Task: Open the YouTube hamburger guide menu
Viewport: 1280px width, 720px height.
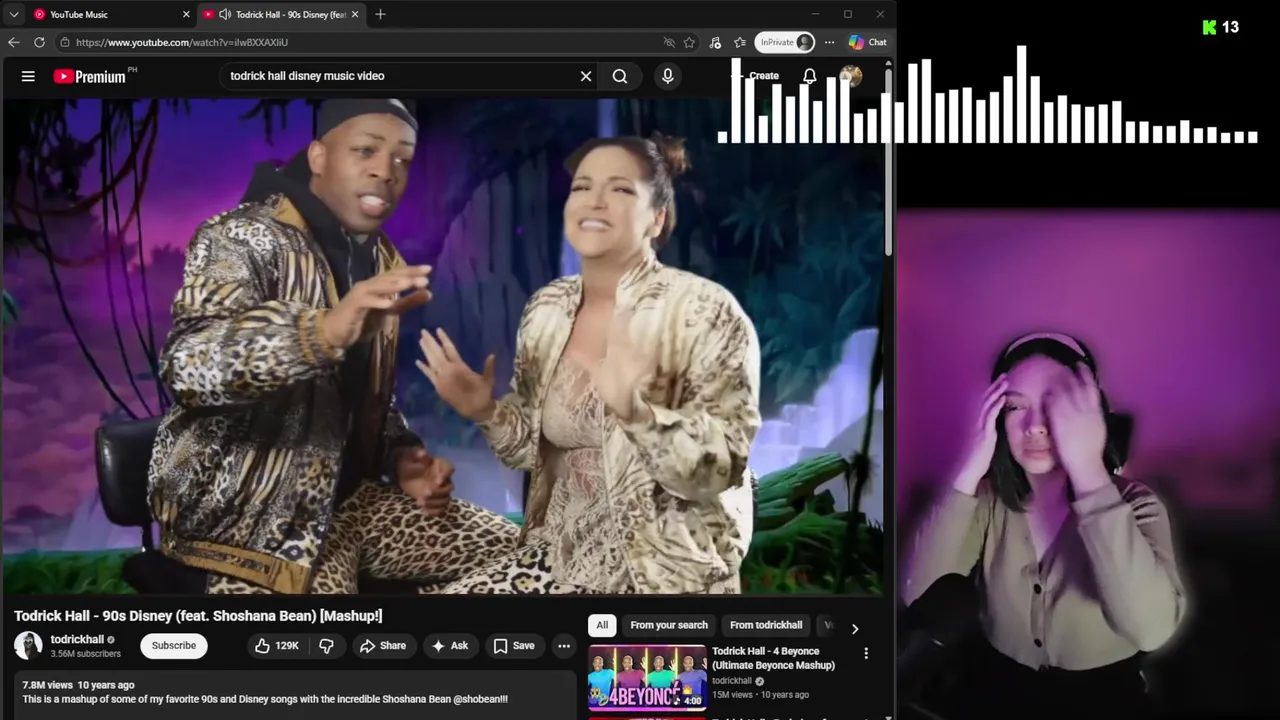Action: (x=28, y=76)
